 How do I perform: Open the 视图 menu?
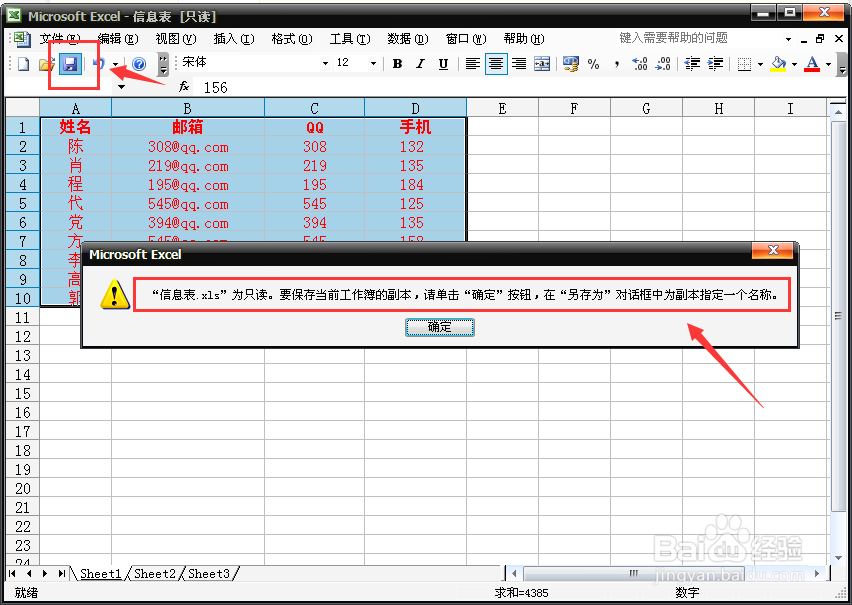(176, 39)
